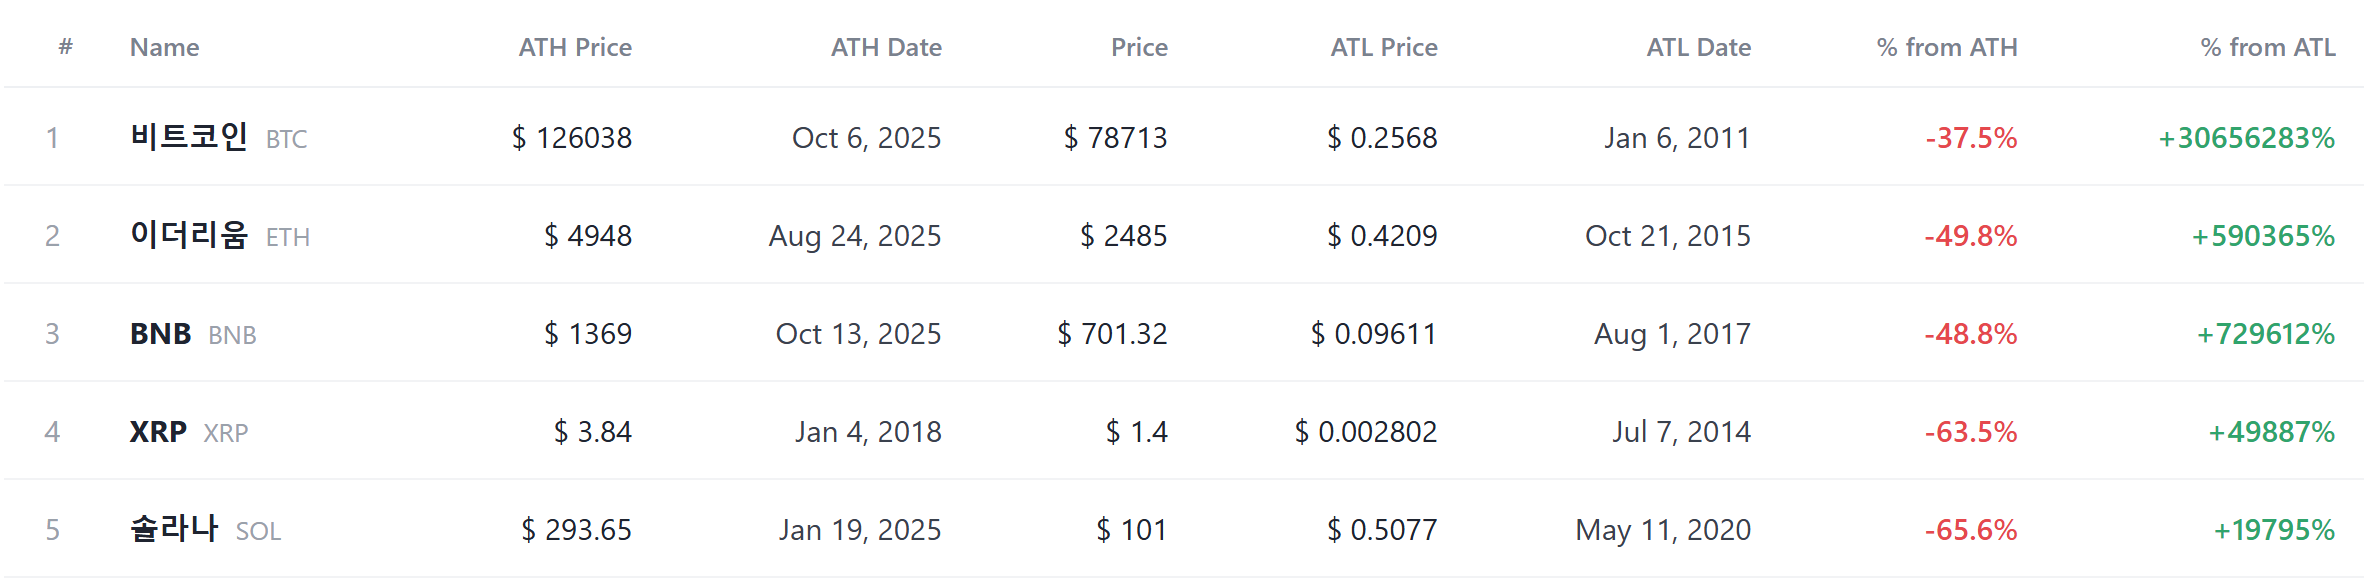
Task: Click Bitcoin's -37.5% from ATH value
Action: tap(1971, 137)
